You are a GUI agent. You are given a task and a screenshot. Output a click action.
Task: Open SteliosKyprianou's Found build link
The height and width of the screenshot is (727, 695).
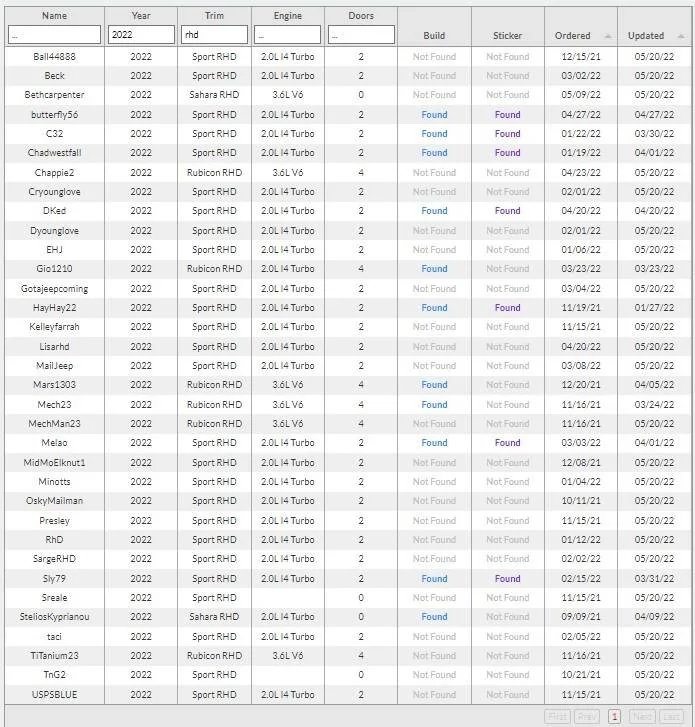[x=434, y=617]
